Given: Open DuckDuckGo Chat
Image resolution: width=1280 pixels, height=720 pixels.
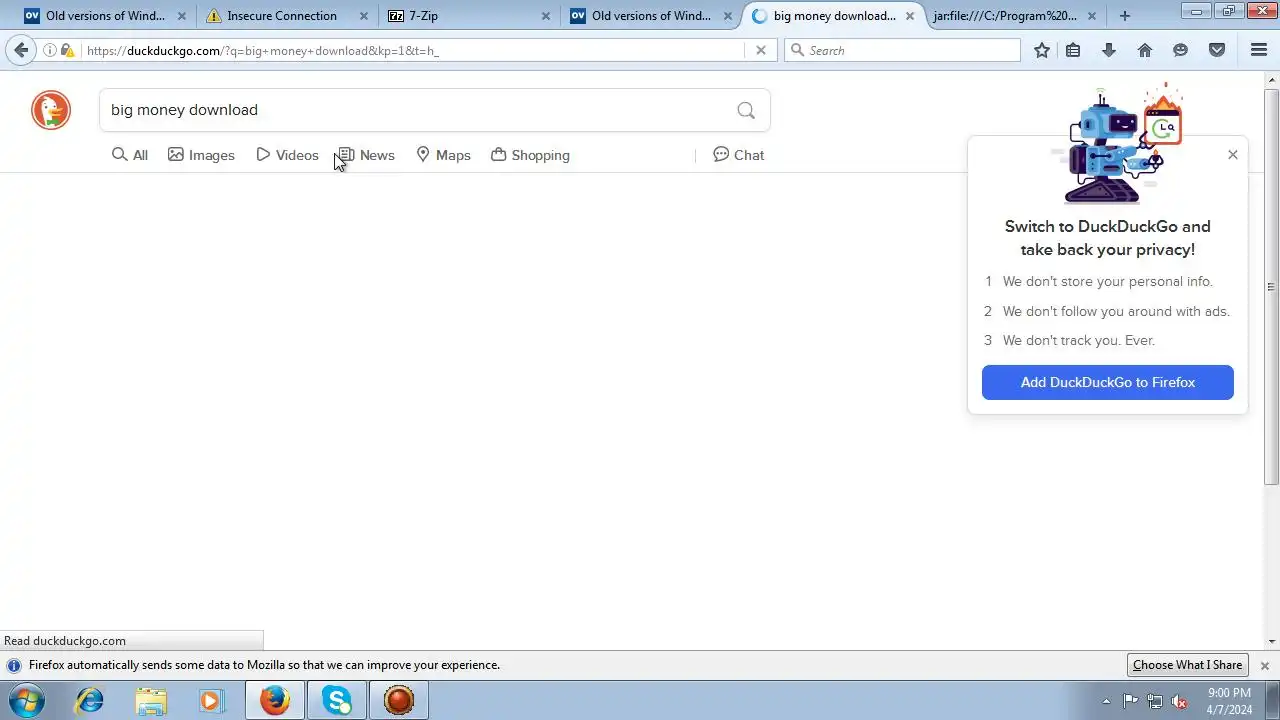Looking at the screenshot, I should pyautogui.click(x=738, y=155).
